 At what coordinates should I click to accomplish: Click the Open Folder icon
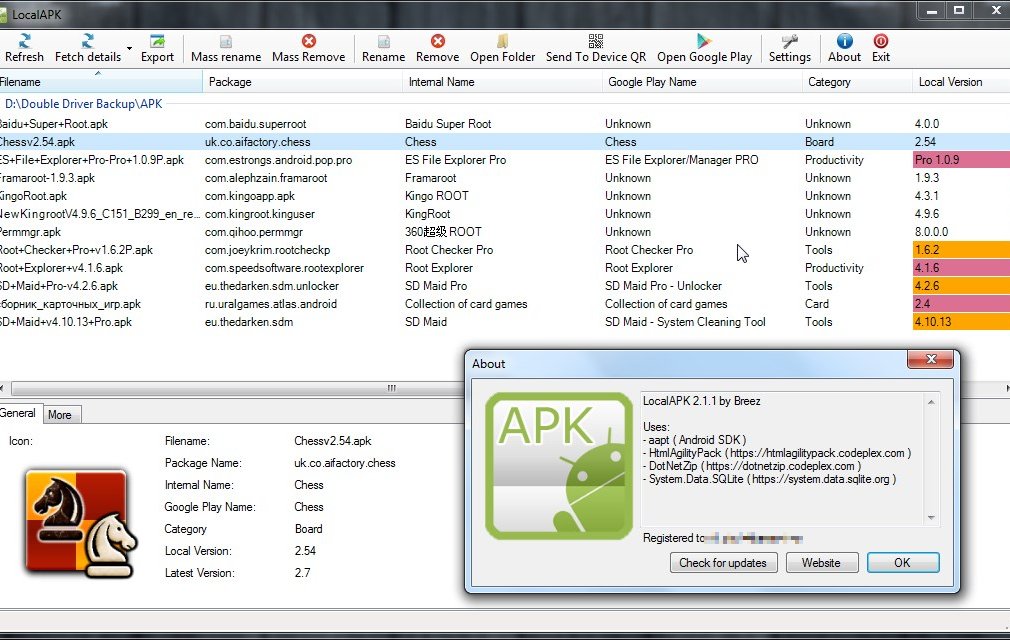coord(502,41)
